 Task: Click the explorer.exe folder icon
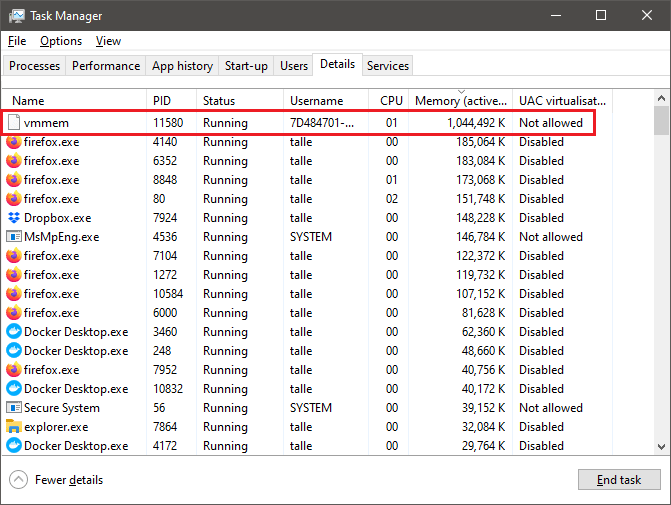14,426
